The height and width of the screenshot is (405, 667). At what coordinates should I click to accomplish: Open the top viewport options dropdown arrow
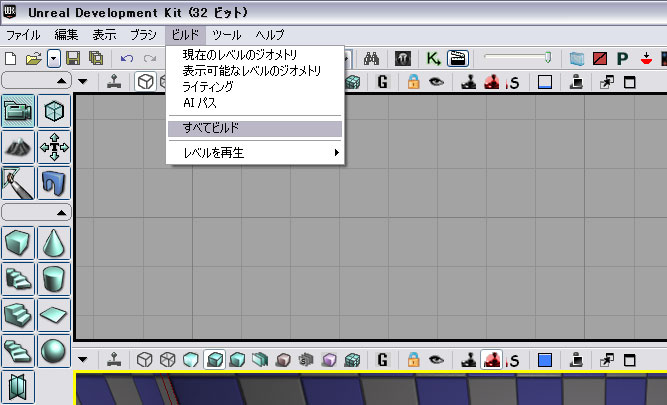(x=83, y=81)
